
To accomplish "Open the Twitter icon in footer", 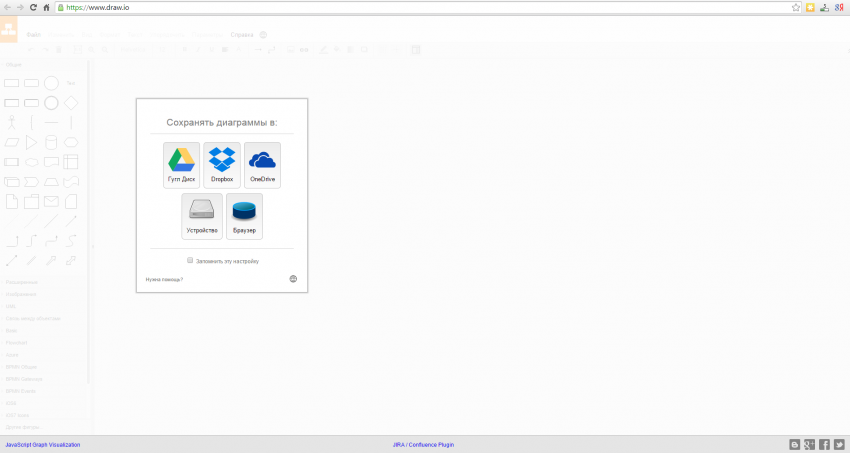I will point(840,444).
